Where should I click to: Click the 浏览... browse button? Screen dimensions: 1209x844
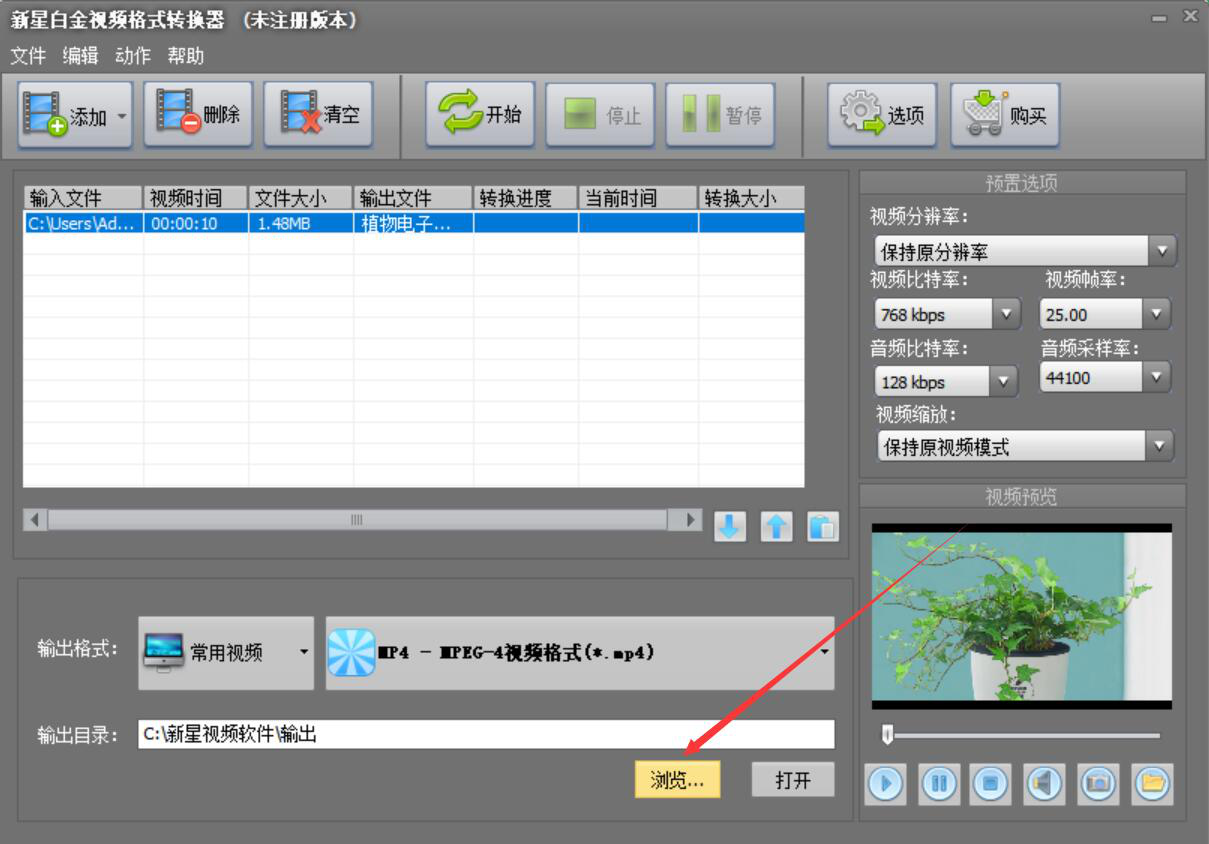coord(677,780)
